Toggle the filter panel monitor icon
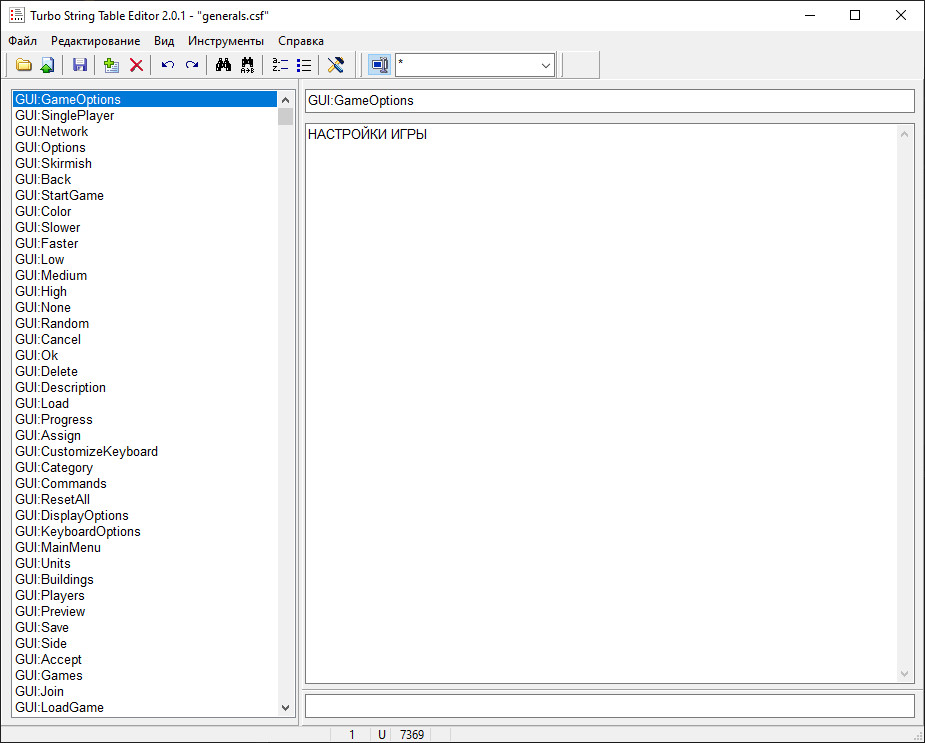 point(379,65)
